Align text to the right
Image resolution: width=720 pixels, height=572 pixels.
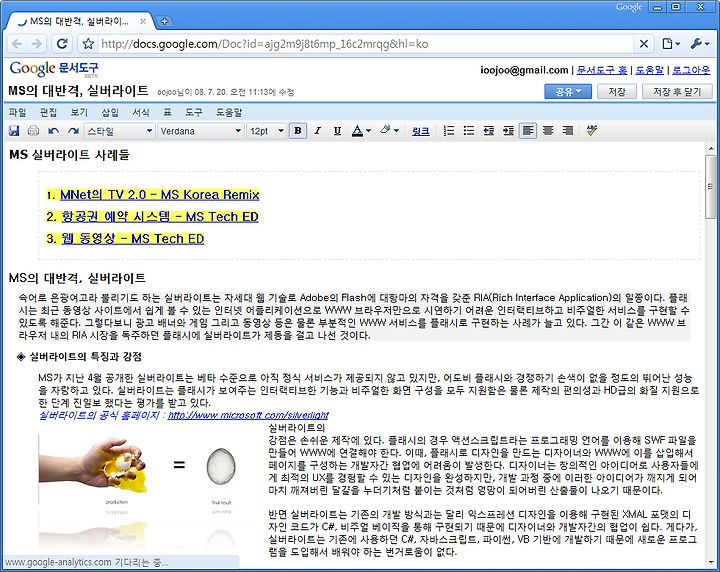(x=568, y=131)
